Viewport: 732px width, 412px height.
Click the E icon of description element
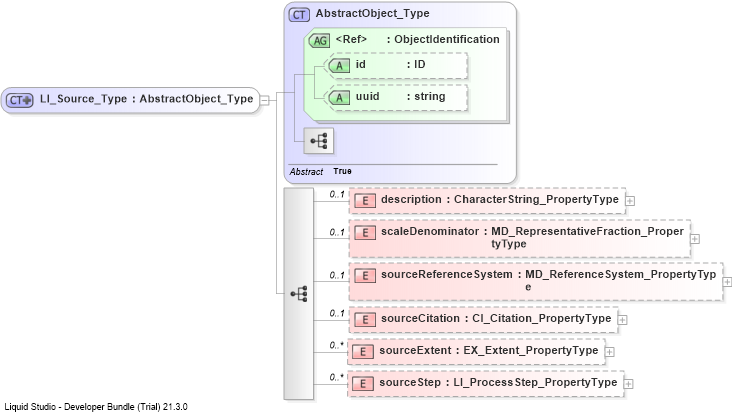click(365, 201)
